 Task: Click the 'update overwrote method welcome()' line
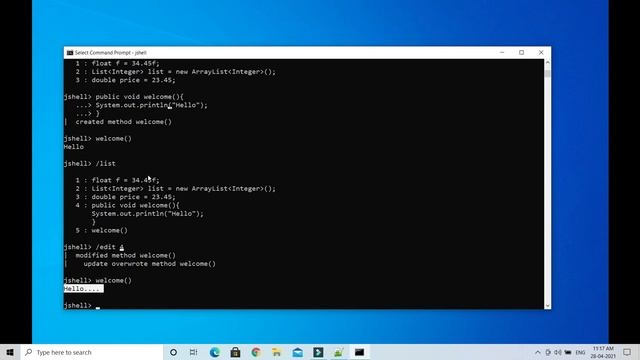(x=149, y=264)
